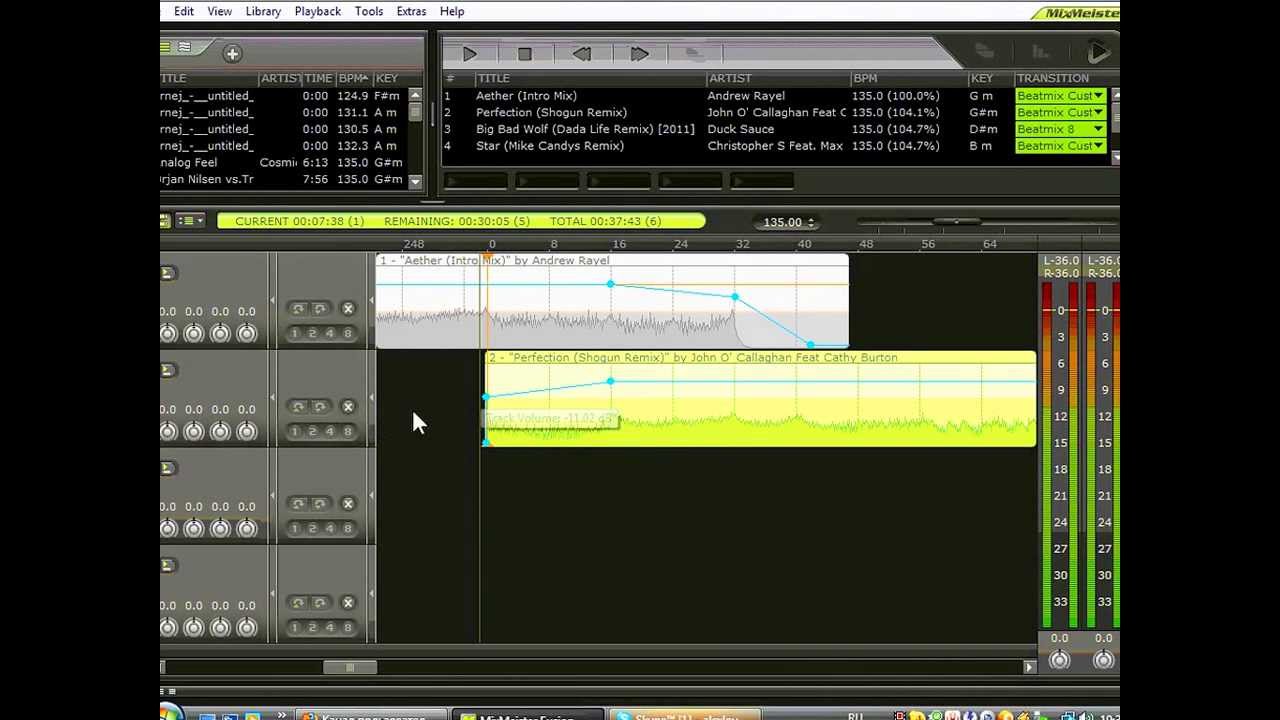The width and height of the screenshot is (1280, 720).
Task: Click the first knob on track 1
Action: 168,333
